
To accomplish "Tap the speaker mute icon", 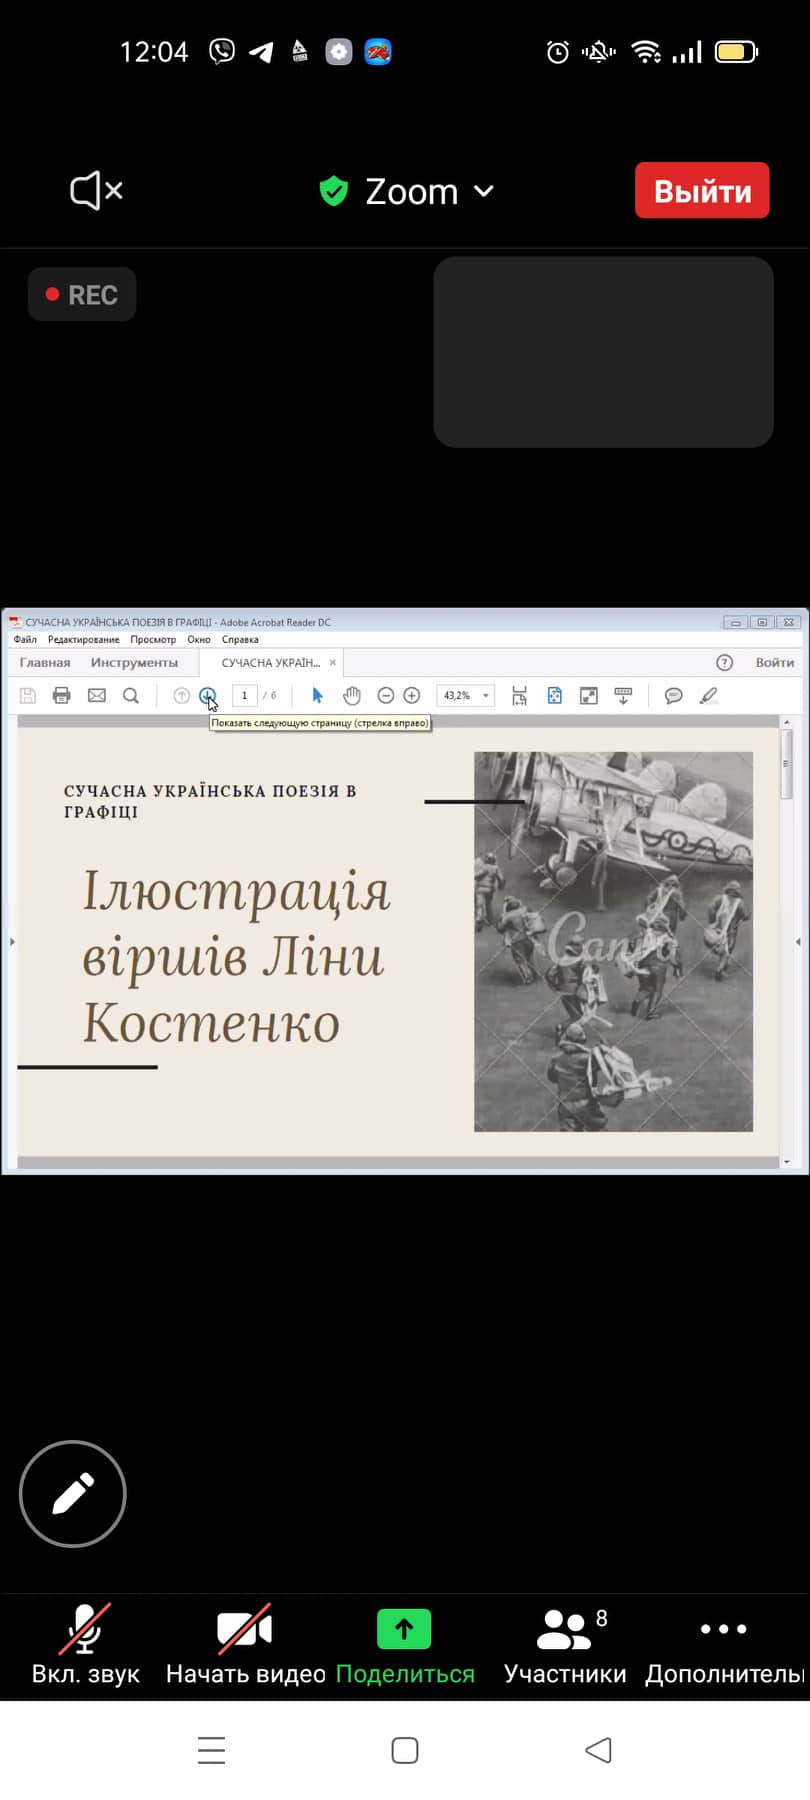I will 96,190.
